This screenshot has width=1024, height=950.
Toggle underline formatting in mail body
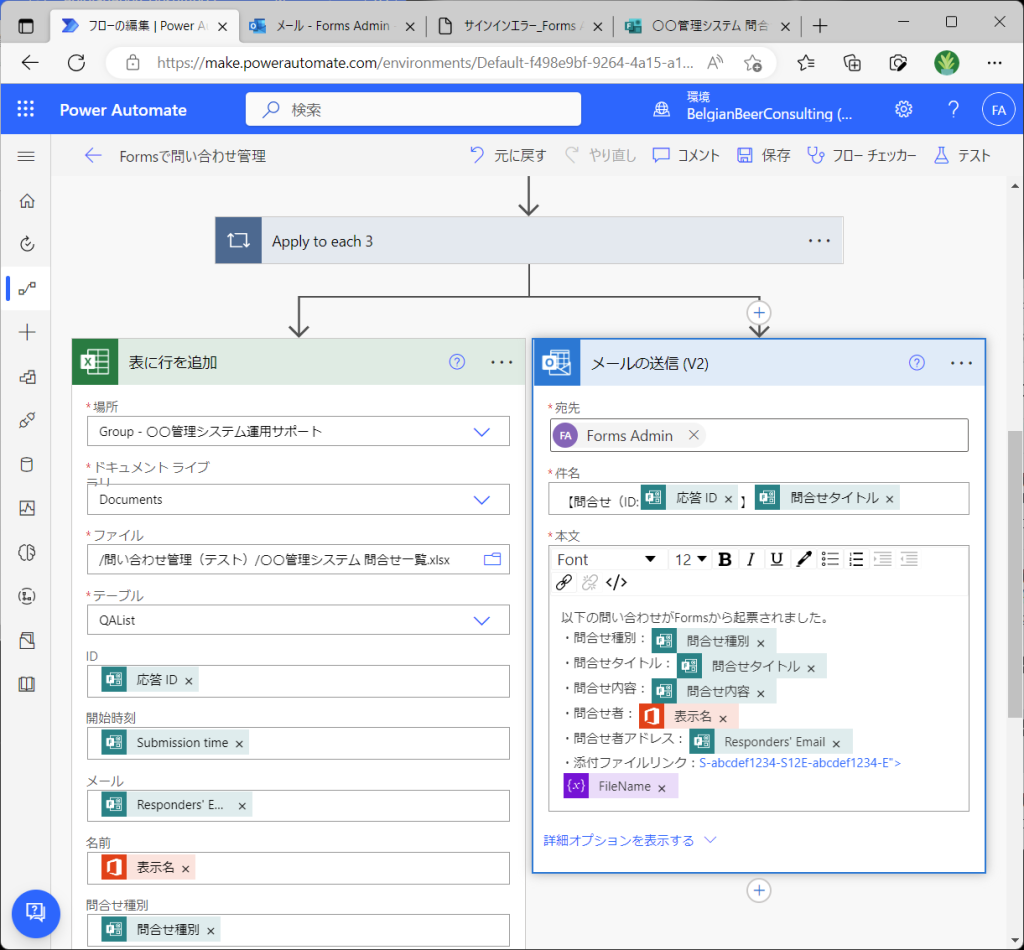tap(776, 559)
